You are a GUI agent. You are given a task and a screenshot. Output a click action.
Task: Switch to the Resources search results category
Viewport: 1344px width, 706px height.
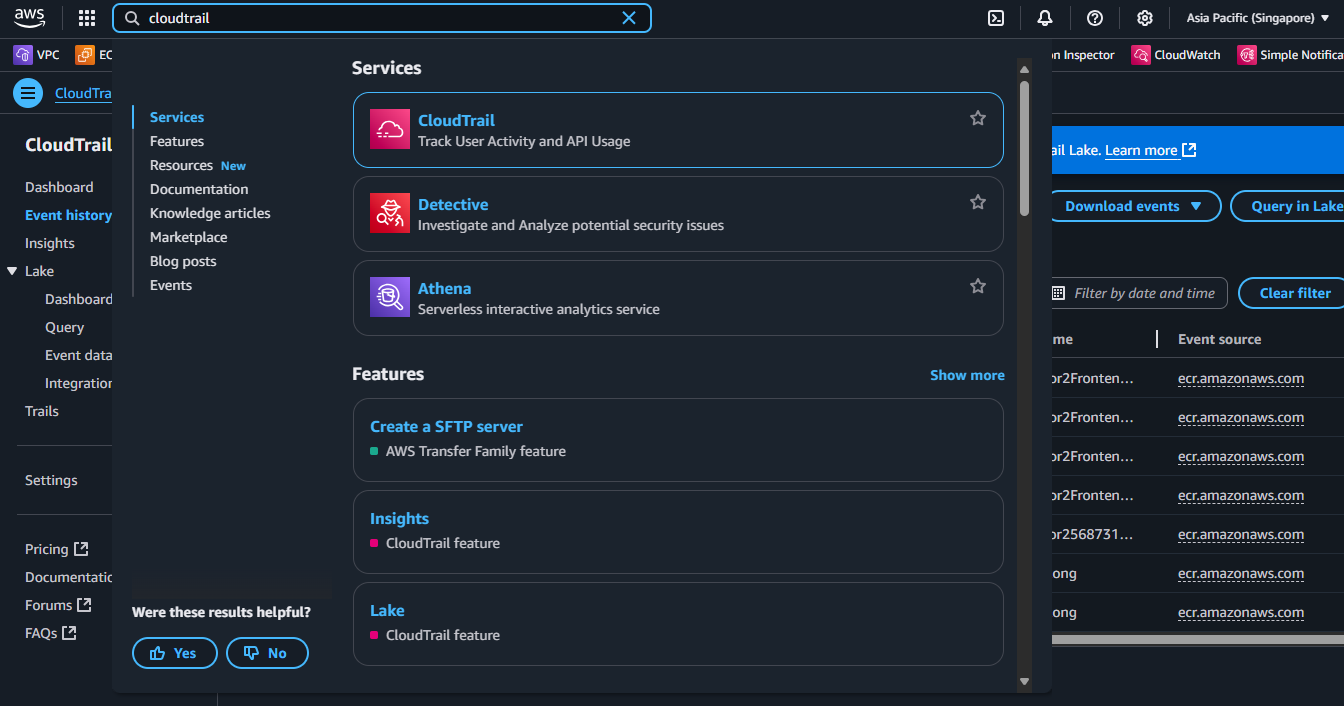(x=181, y=164)
